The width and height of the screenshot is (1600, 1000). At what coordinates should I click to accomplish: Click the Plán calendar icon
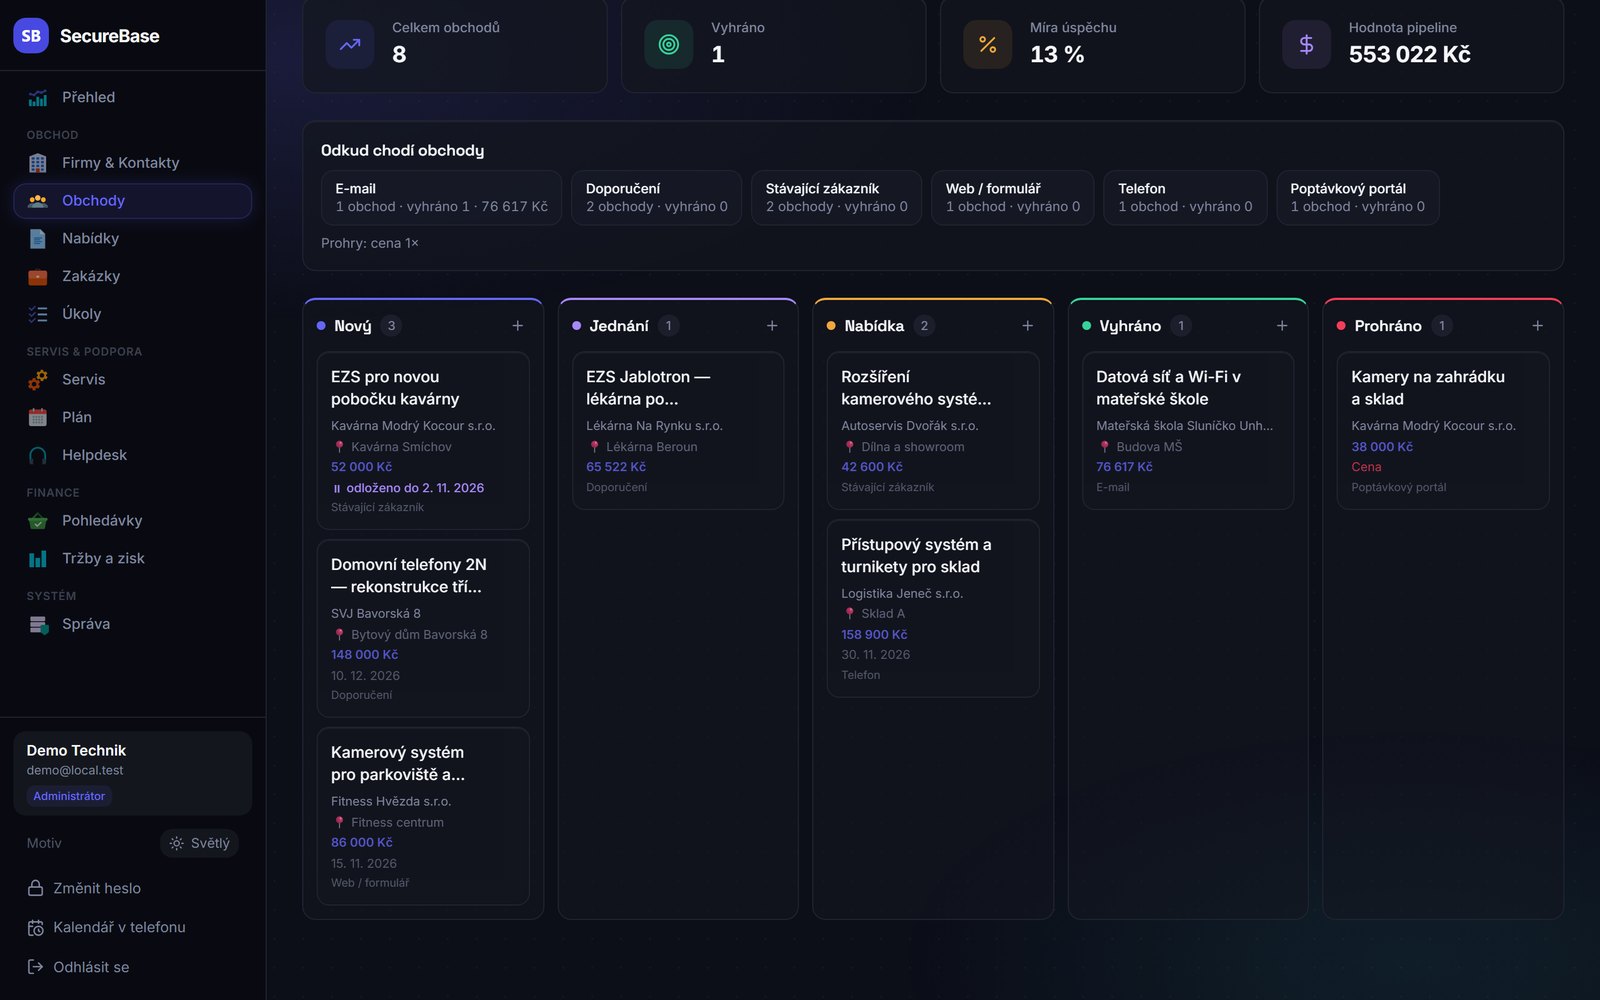(38, 418)
